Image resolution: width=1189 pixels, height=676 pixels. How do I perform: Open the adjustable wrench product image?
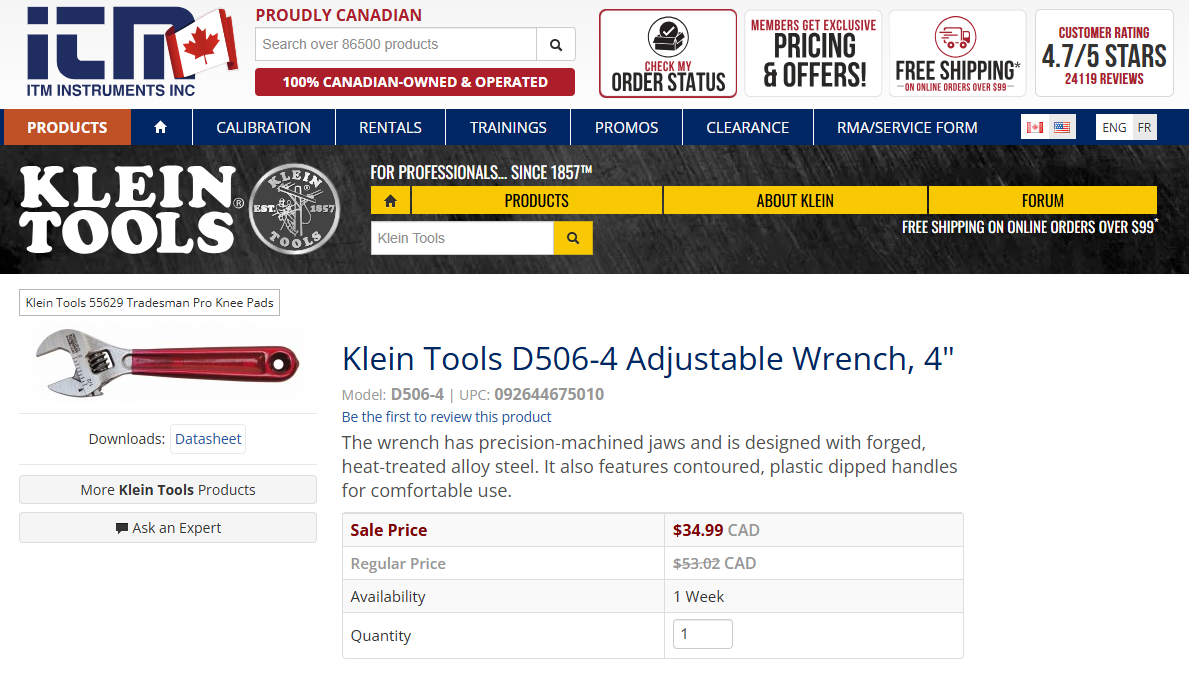(167, 365)
